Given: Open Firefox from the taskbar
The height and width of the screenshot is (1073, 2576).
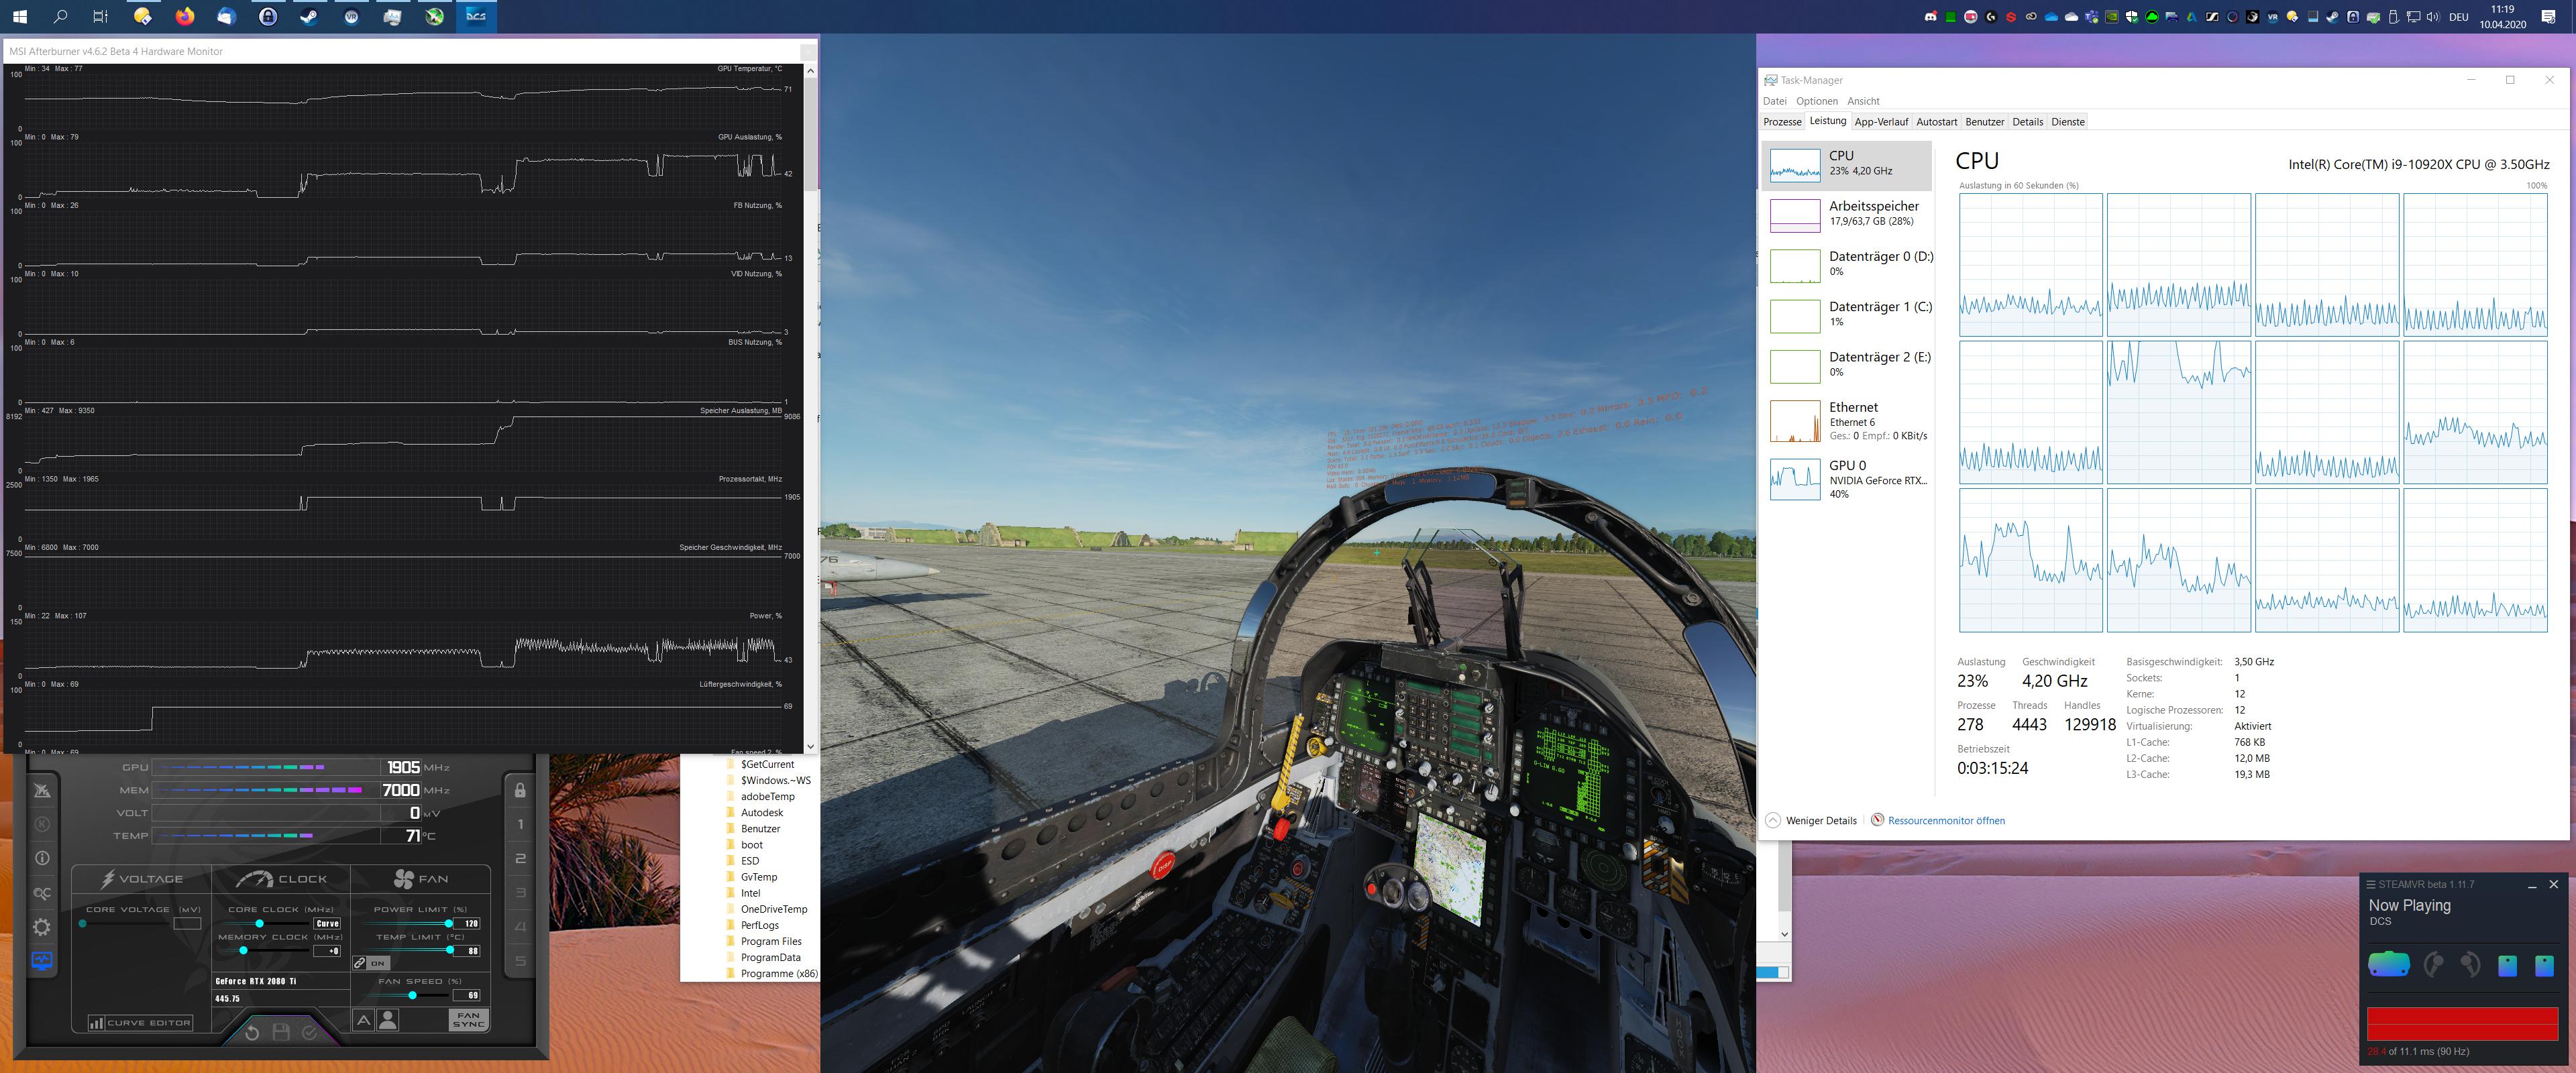Looking at the screenshot, I should (x=184, y=16).
